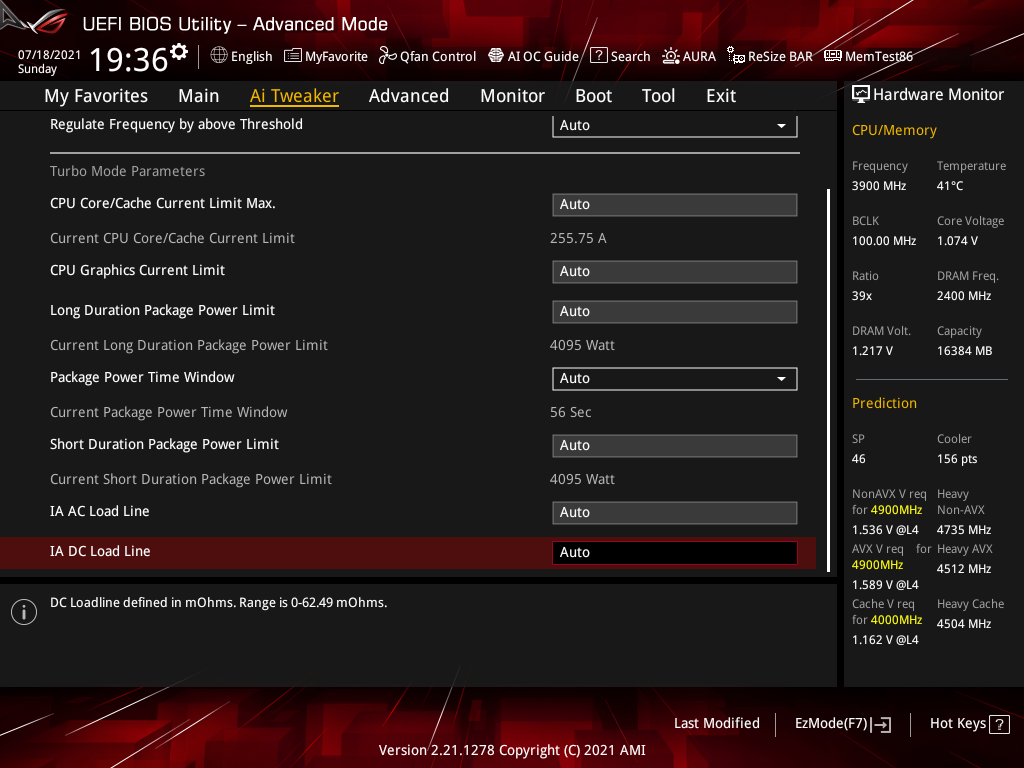Switch to EzMode

coord(842,723)
